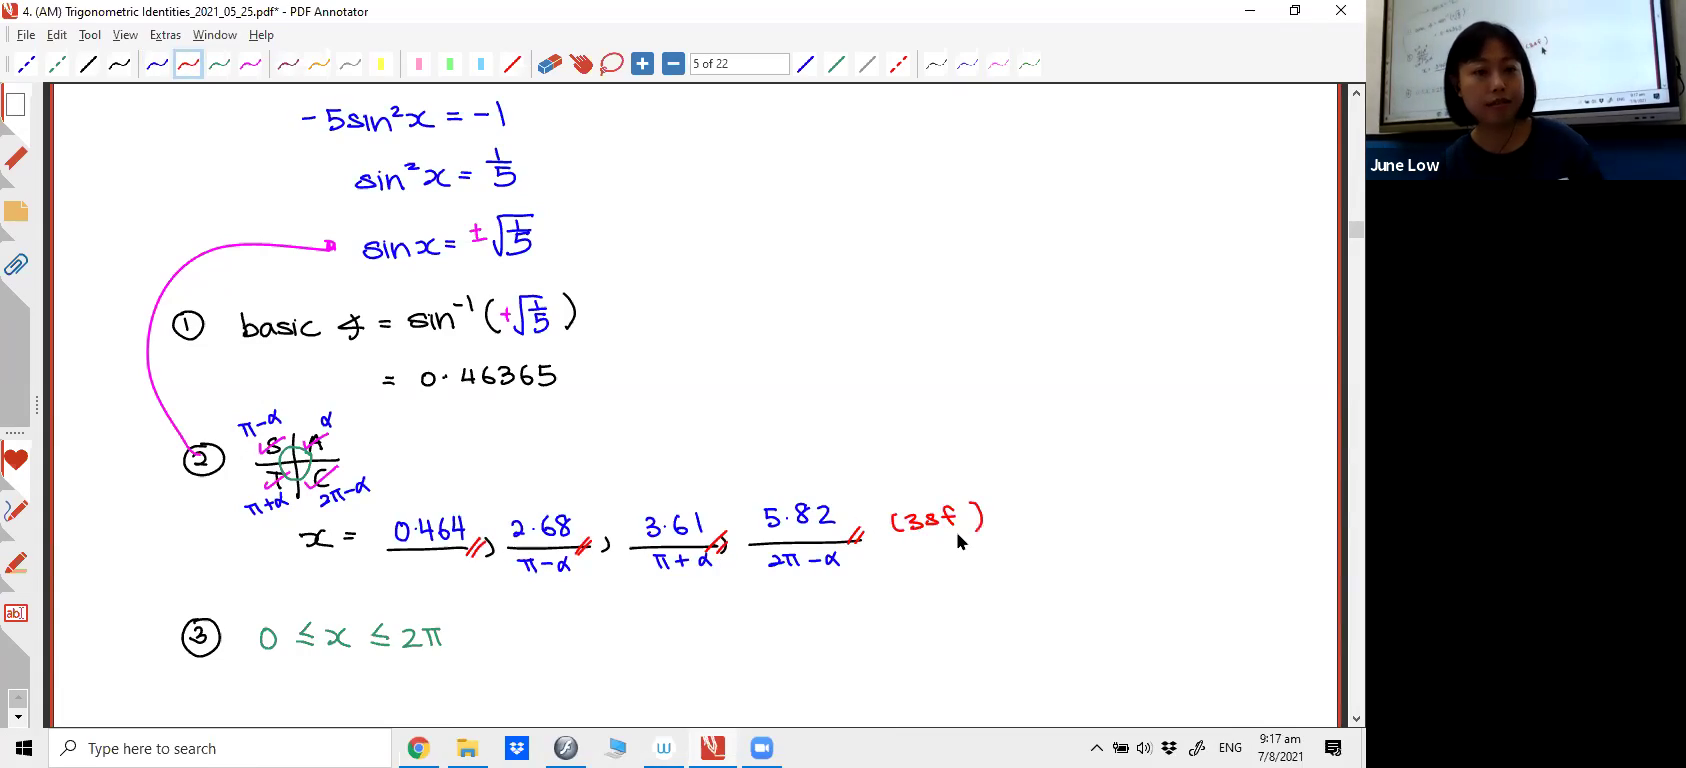The height and width of the screenshot is (768, 1686).
Task: Click the blue minus zoom-out button
Action: coord(674,64)
